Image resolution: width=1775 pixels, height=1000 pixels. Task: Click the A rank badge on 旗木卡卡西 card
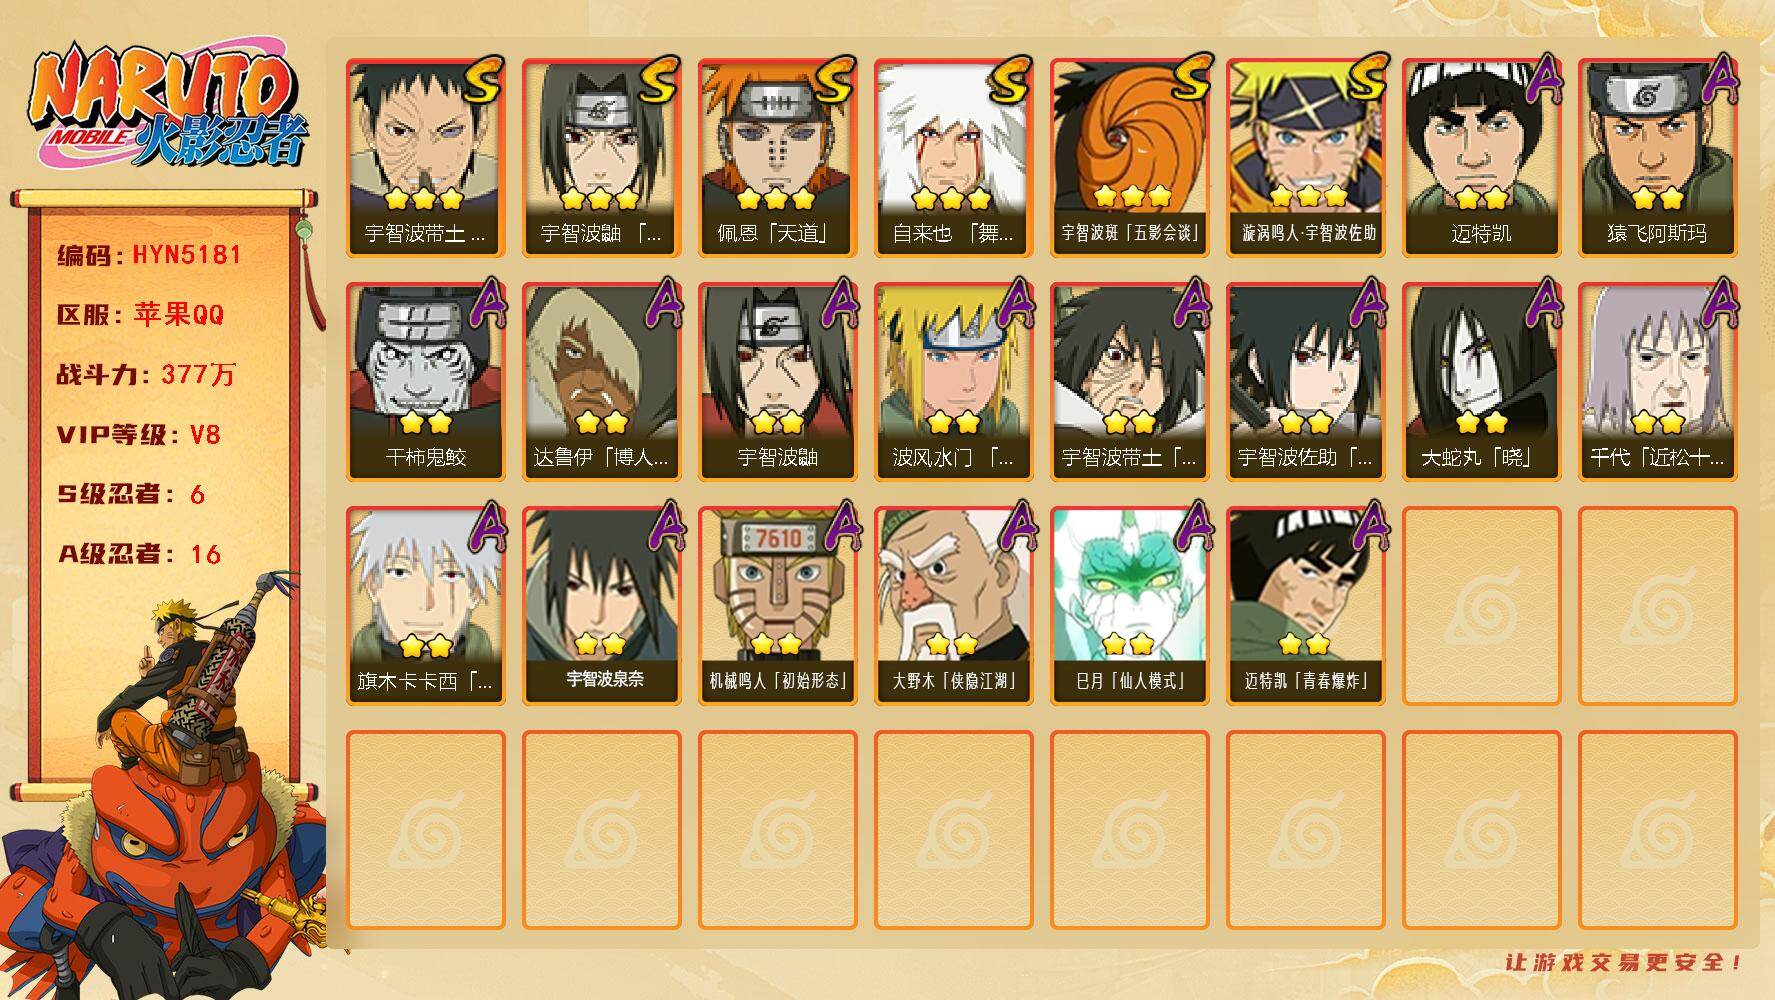point(485,527)
